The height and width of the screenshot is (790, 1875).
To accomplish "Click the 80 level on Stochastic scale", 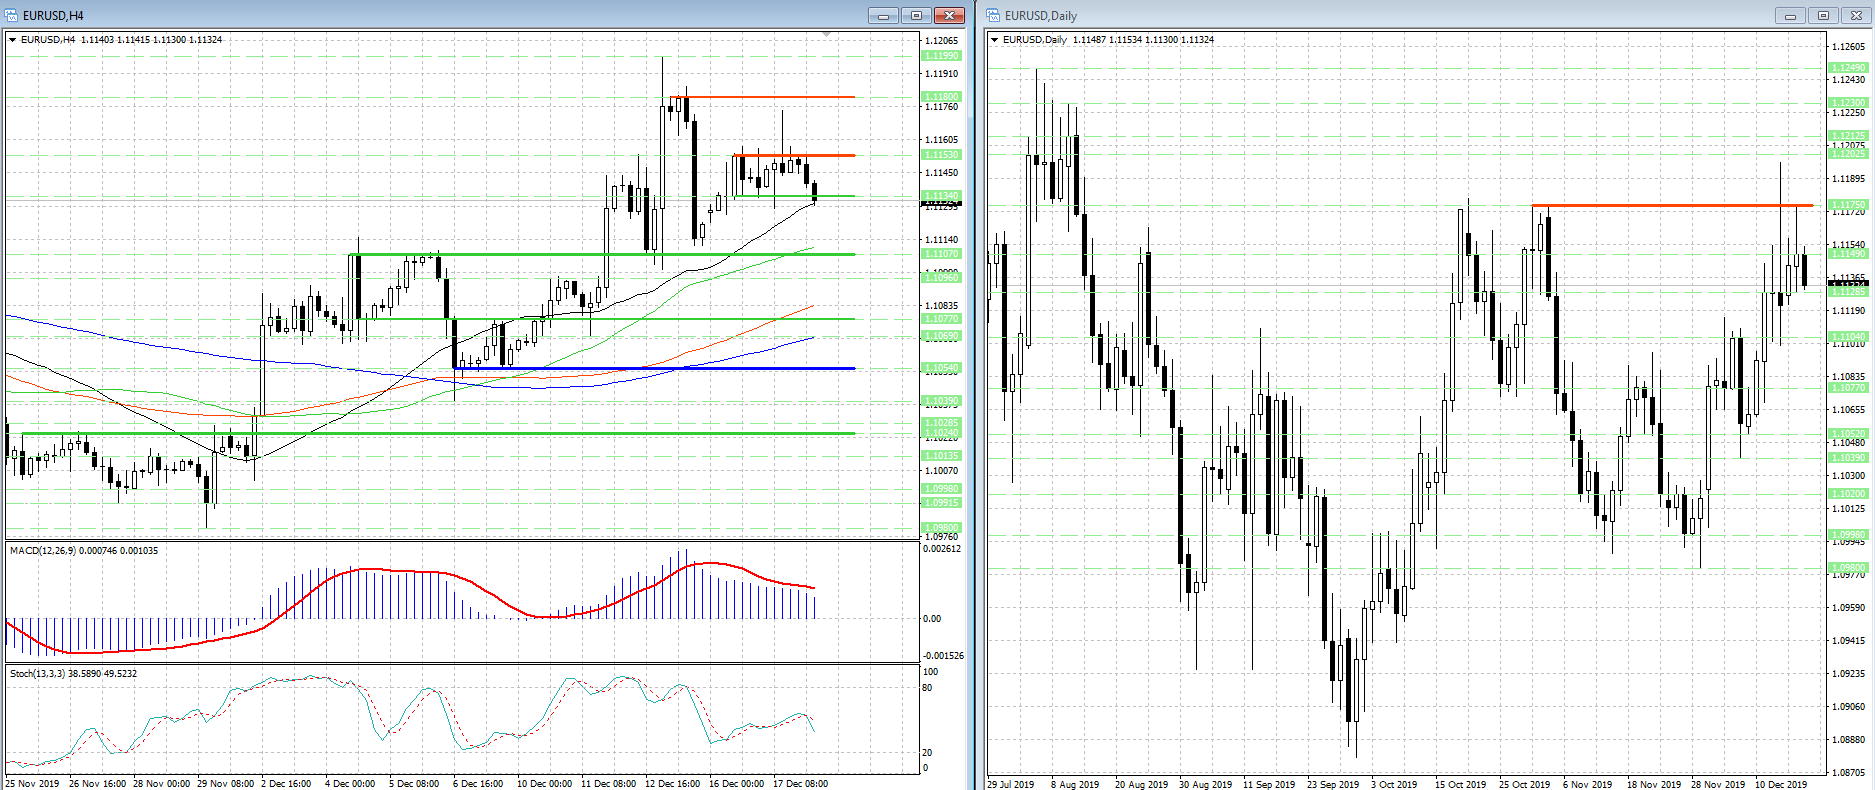I will tap(927, 688).
